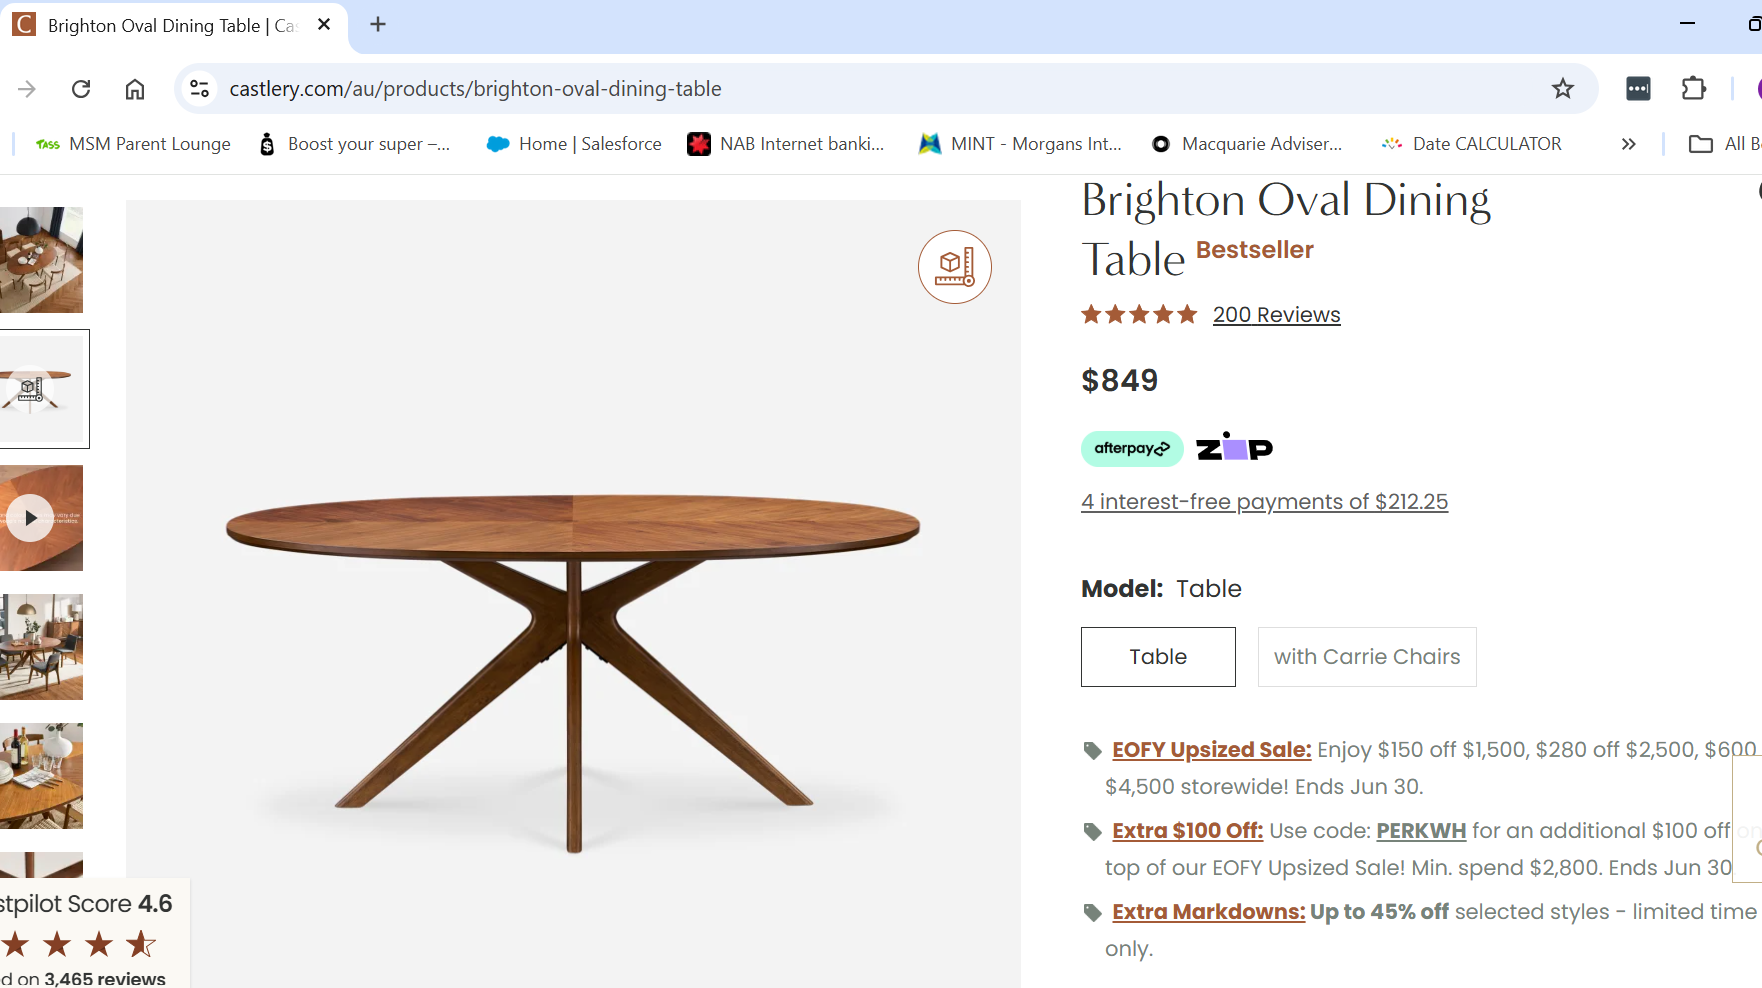
Task: Click the EOFY Upsized Sale link
Action: [x=1211, y=750]
